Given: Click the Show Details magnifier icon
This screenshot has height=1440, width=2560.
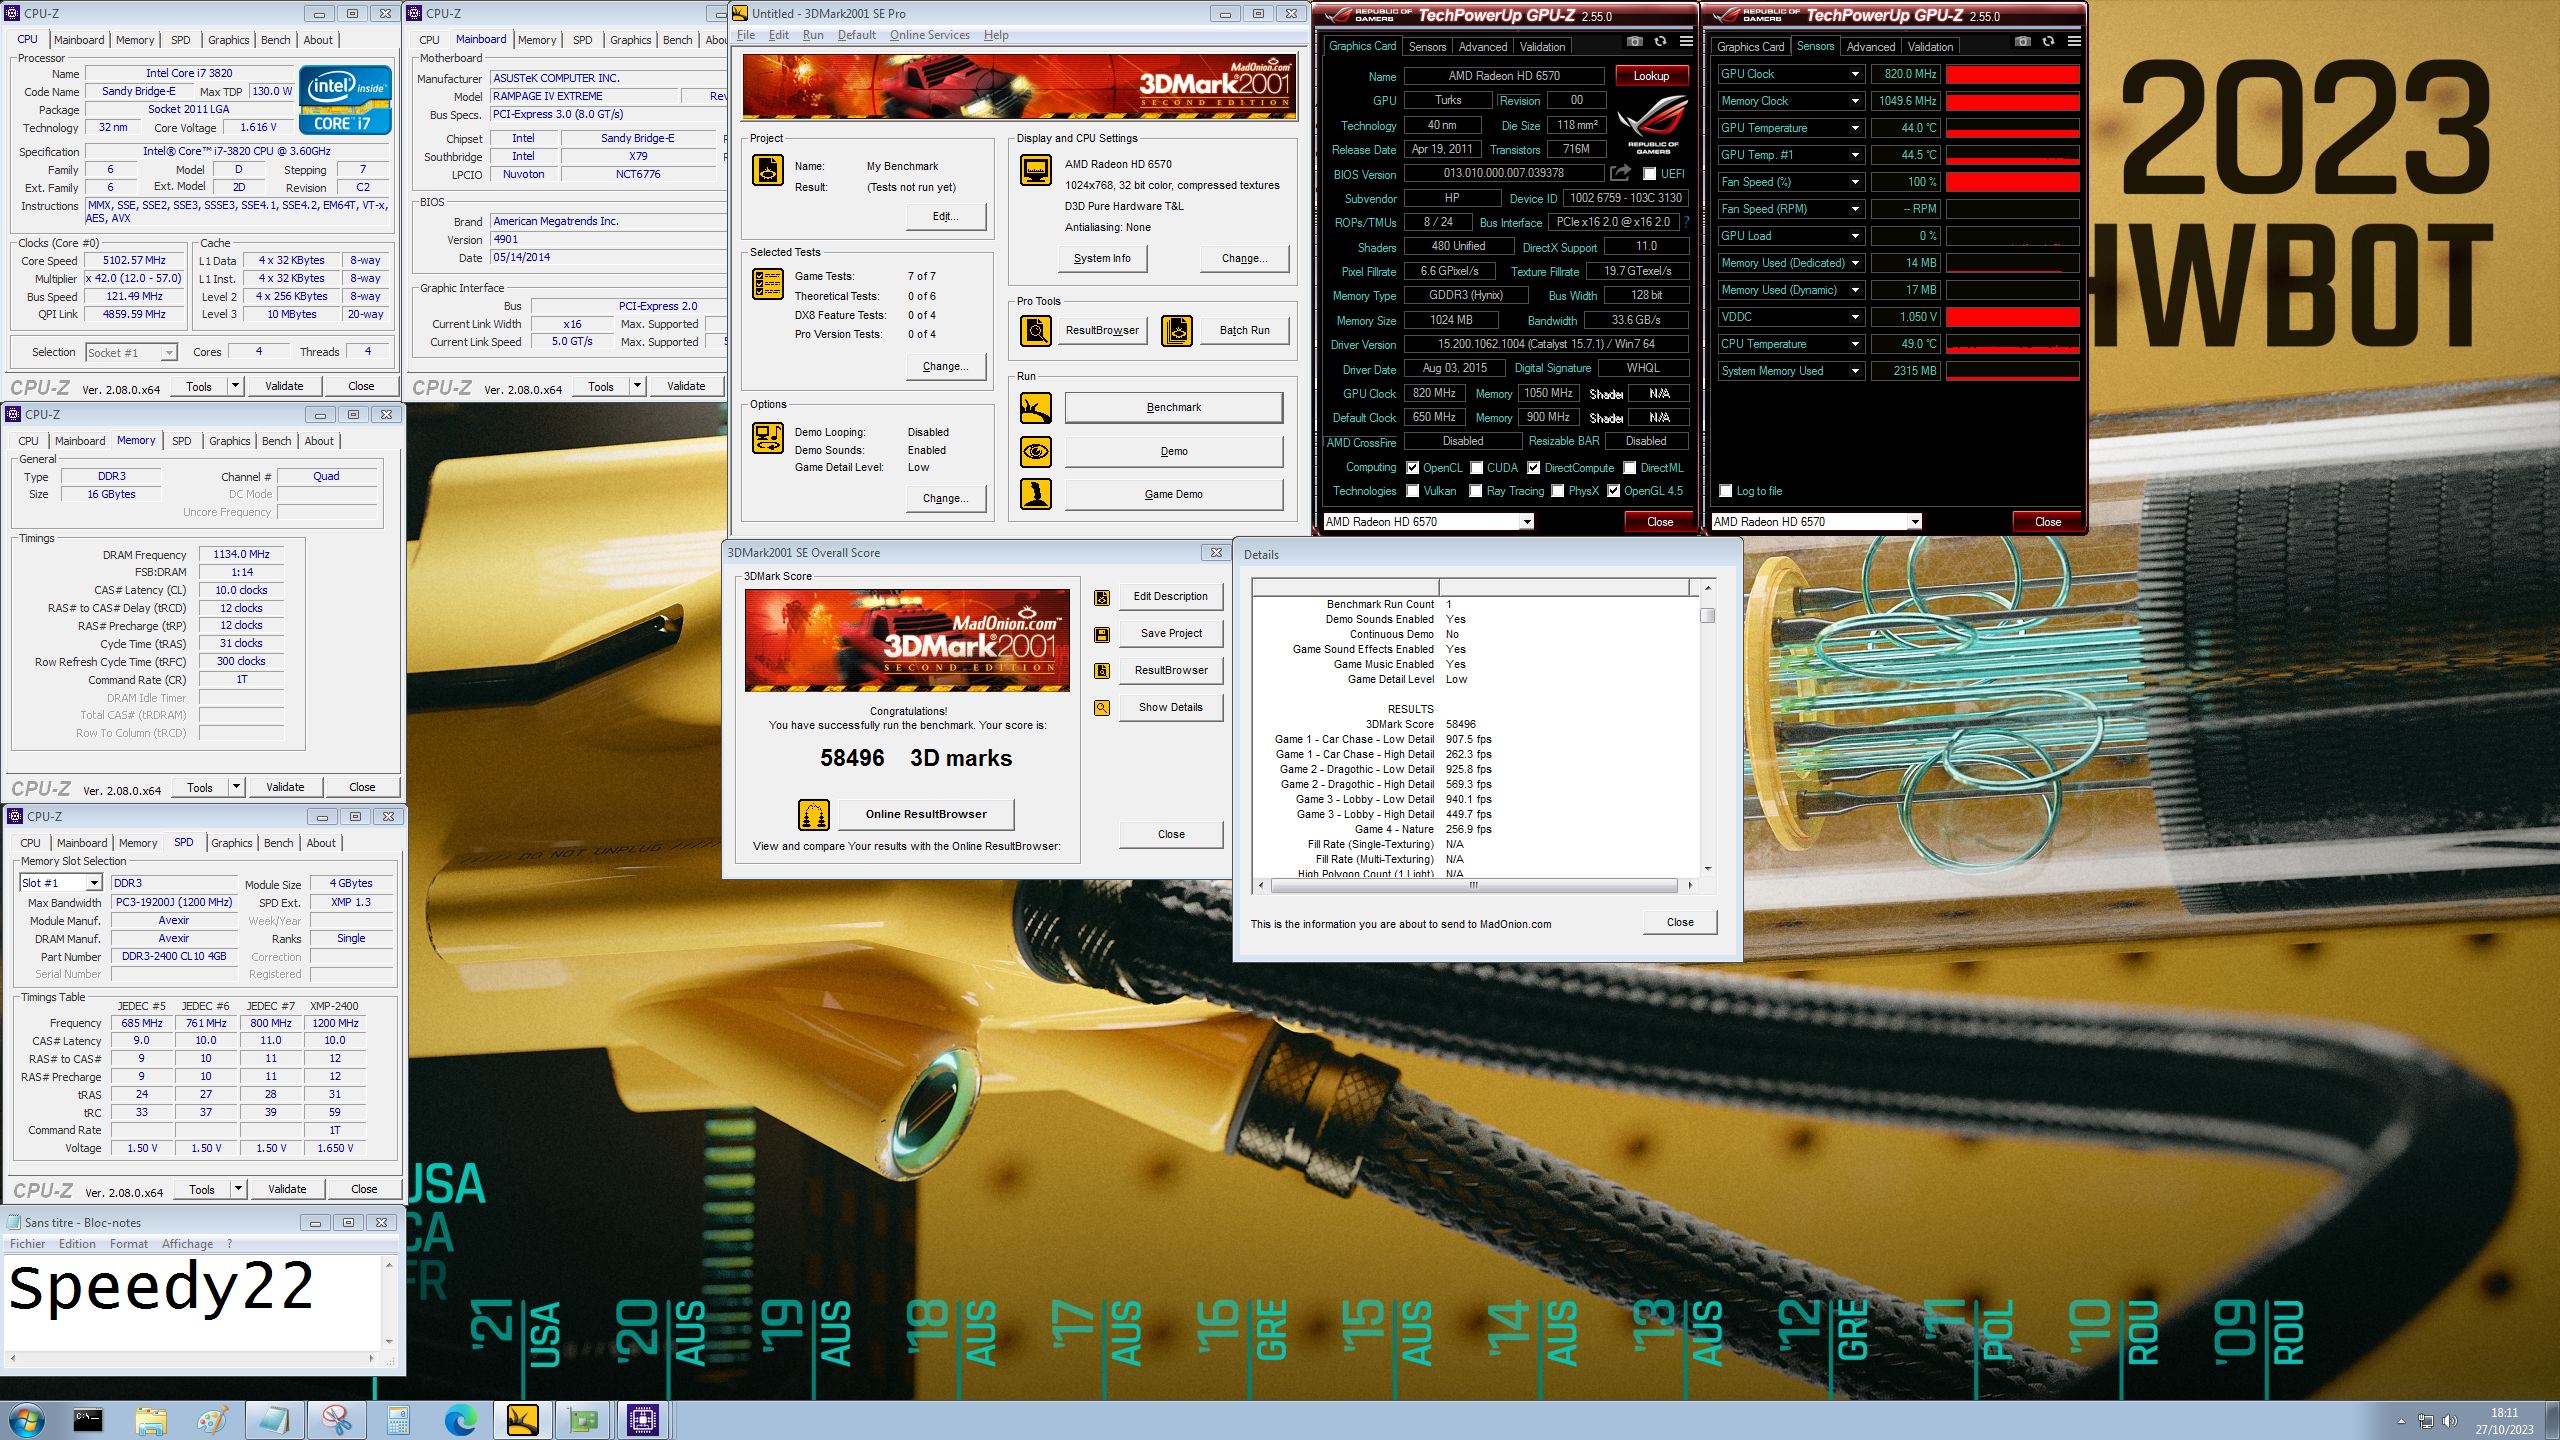Looking at the screenshot, I should (x=1101, y=708).
